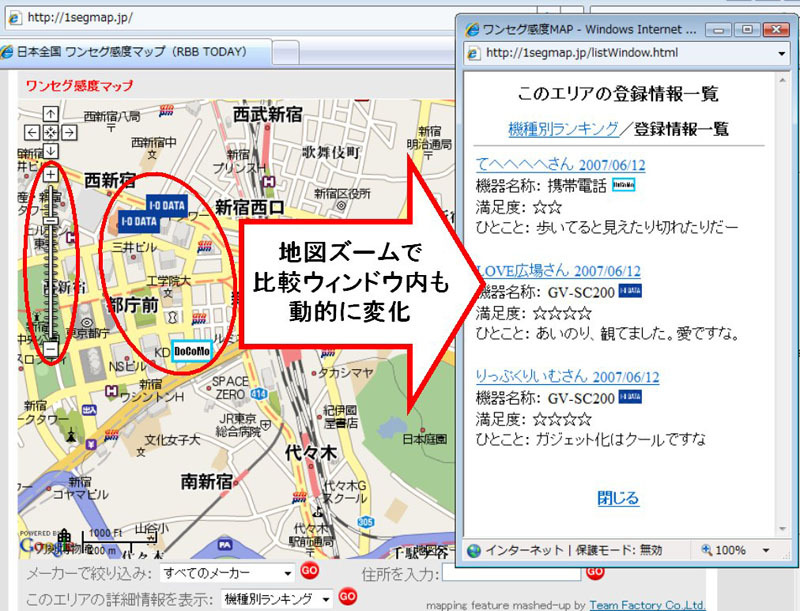Click the 新宿西口 label on the map

(x=250, y=207)
